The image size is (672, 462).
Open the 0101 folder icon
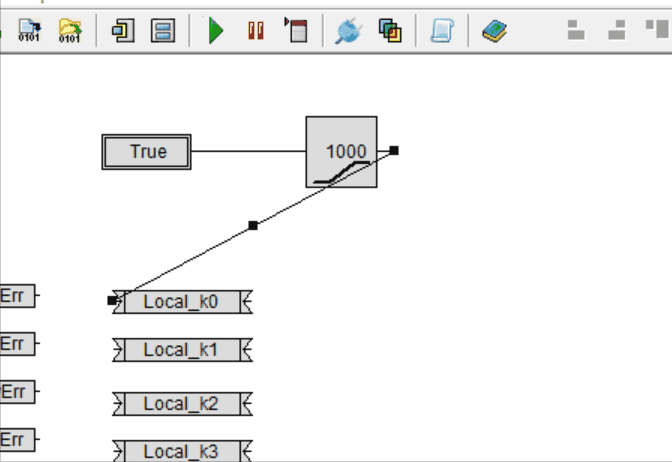click(70, 31)
